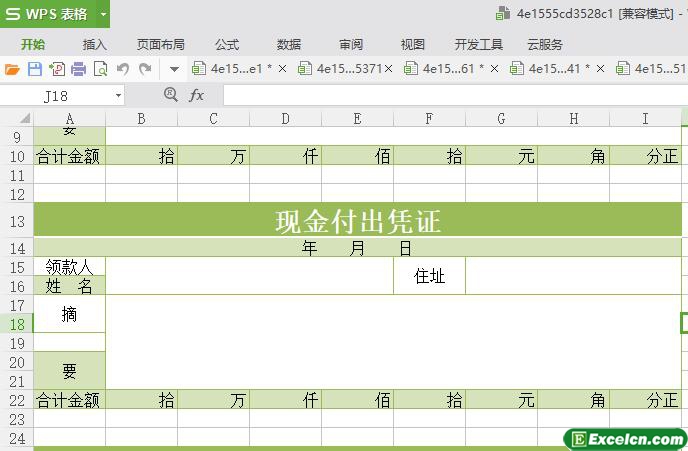Open the Name Box dropdown arrow
Screen dimensions: 688x451
click(118, 96)
